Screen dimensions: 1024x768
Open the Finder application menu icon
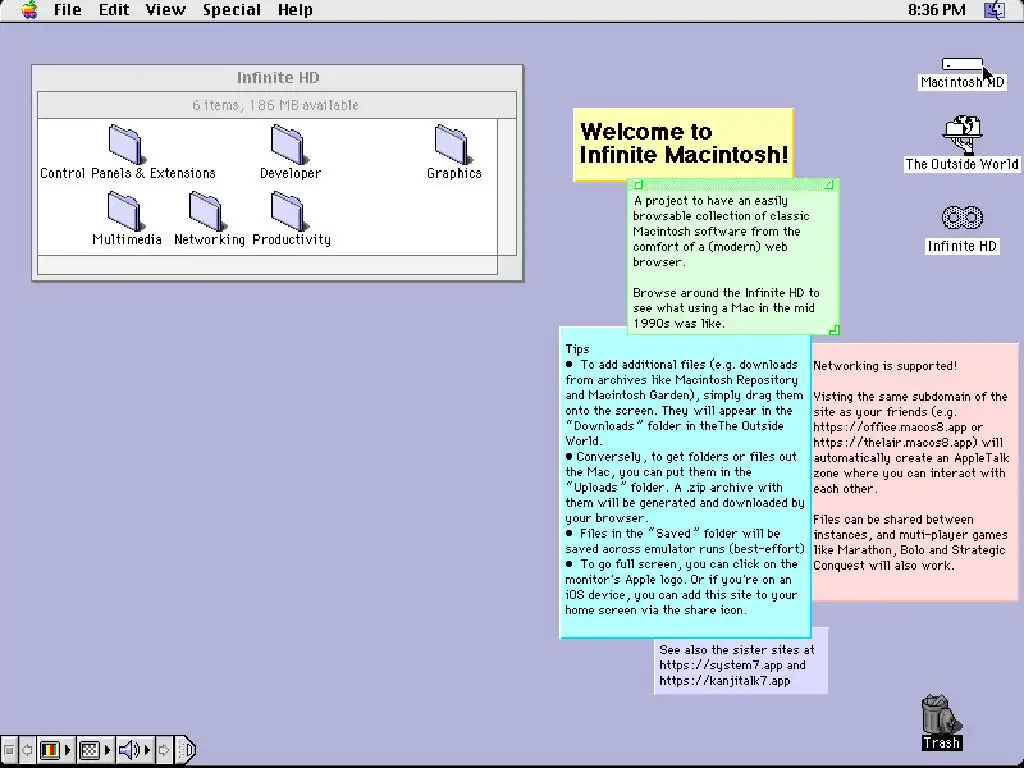coord(995,10)
